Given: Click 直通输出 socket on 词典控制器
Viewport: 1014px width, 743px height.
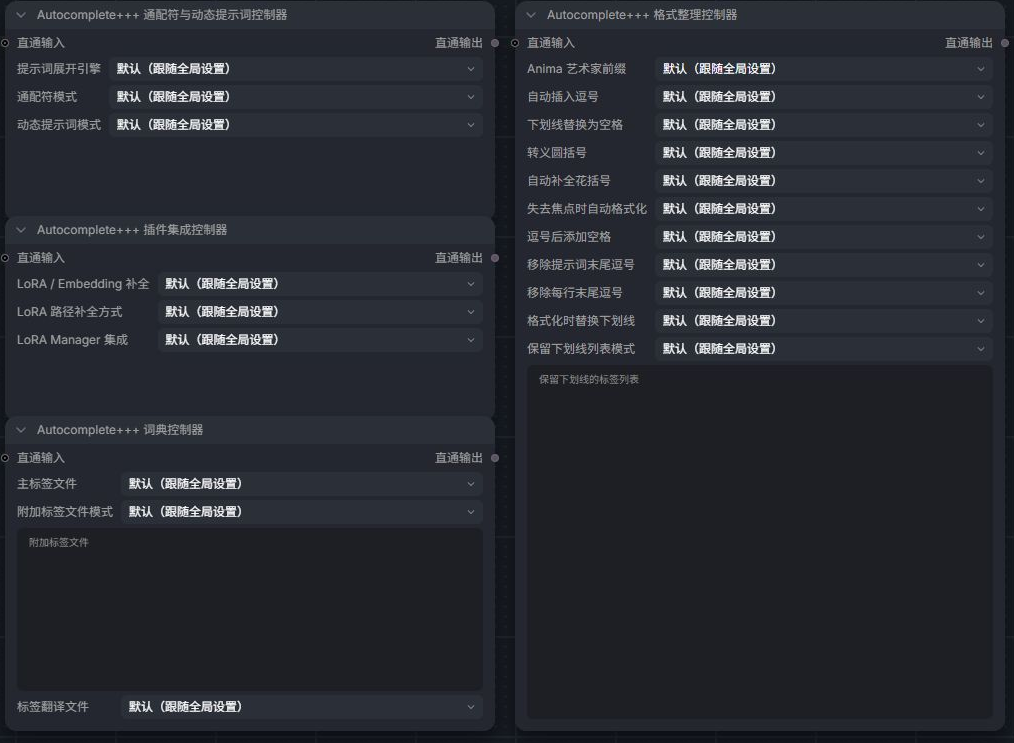Looking at the screenshot, I should point(495,458).
